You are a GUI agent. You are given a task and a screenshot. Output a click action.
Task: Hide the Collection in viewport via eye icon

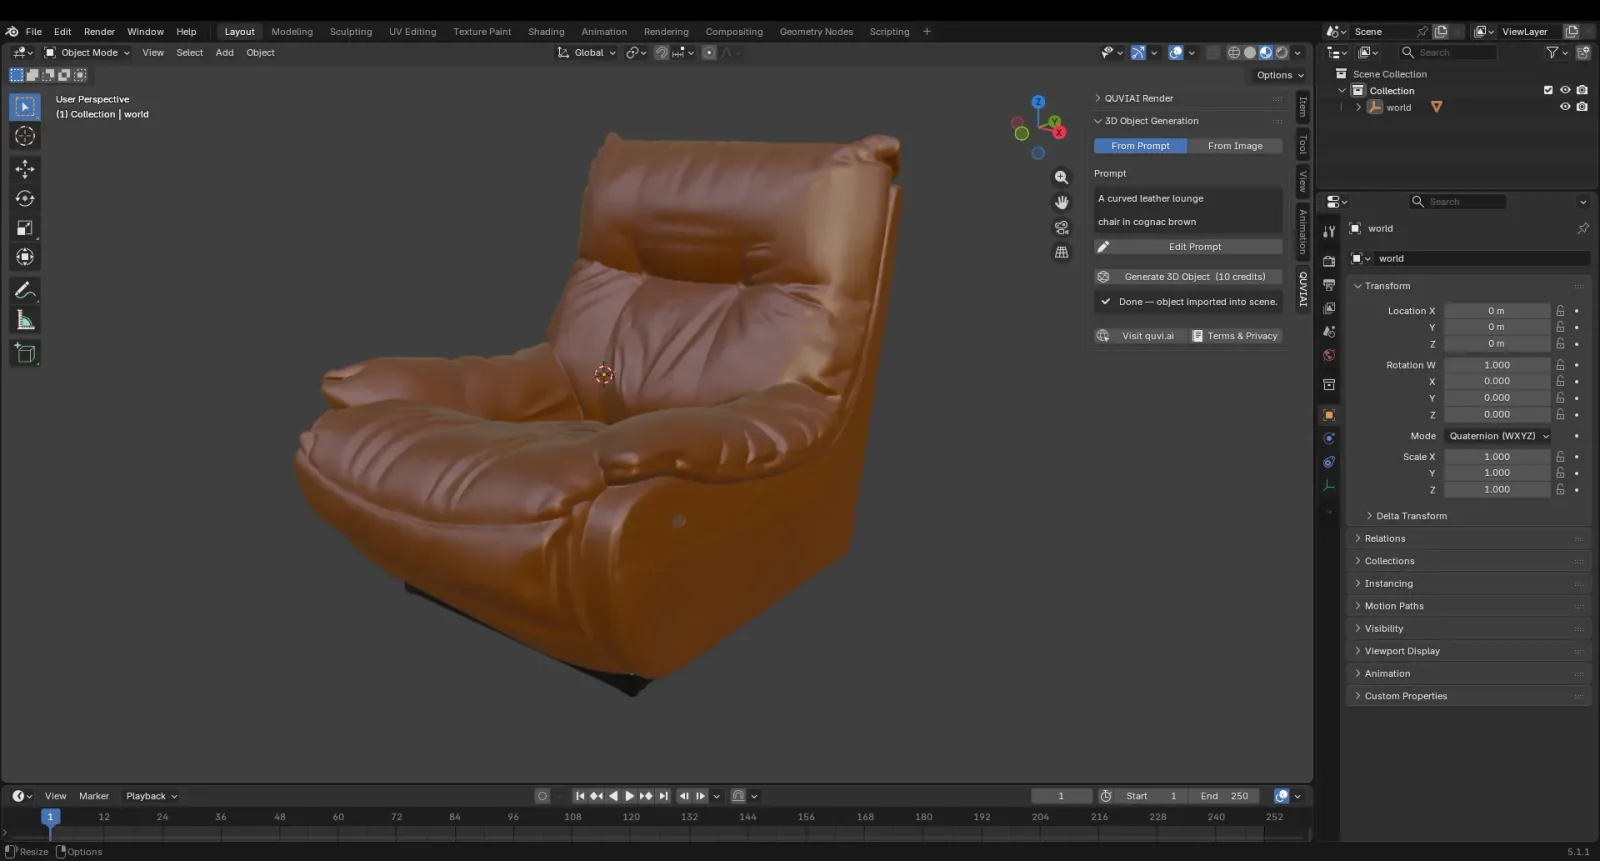point(1565,90)
